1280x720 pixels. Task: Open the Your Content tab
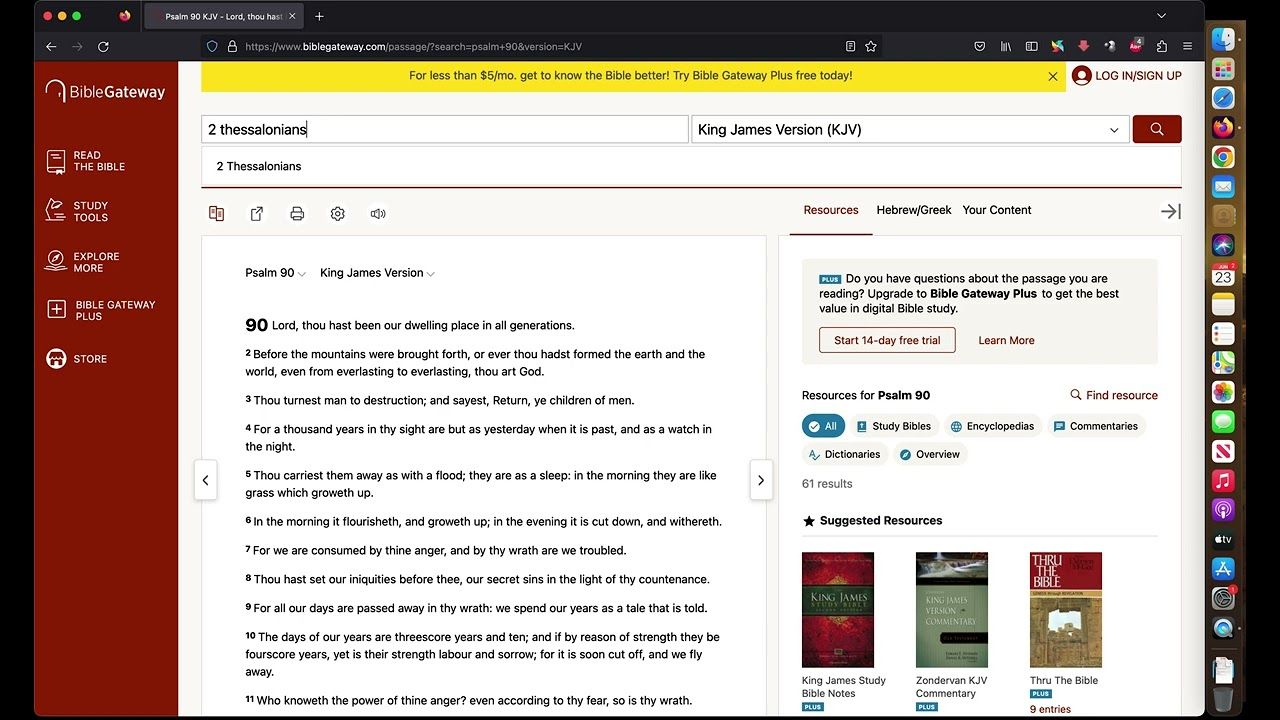(x=996, y=210)
